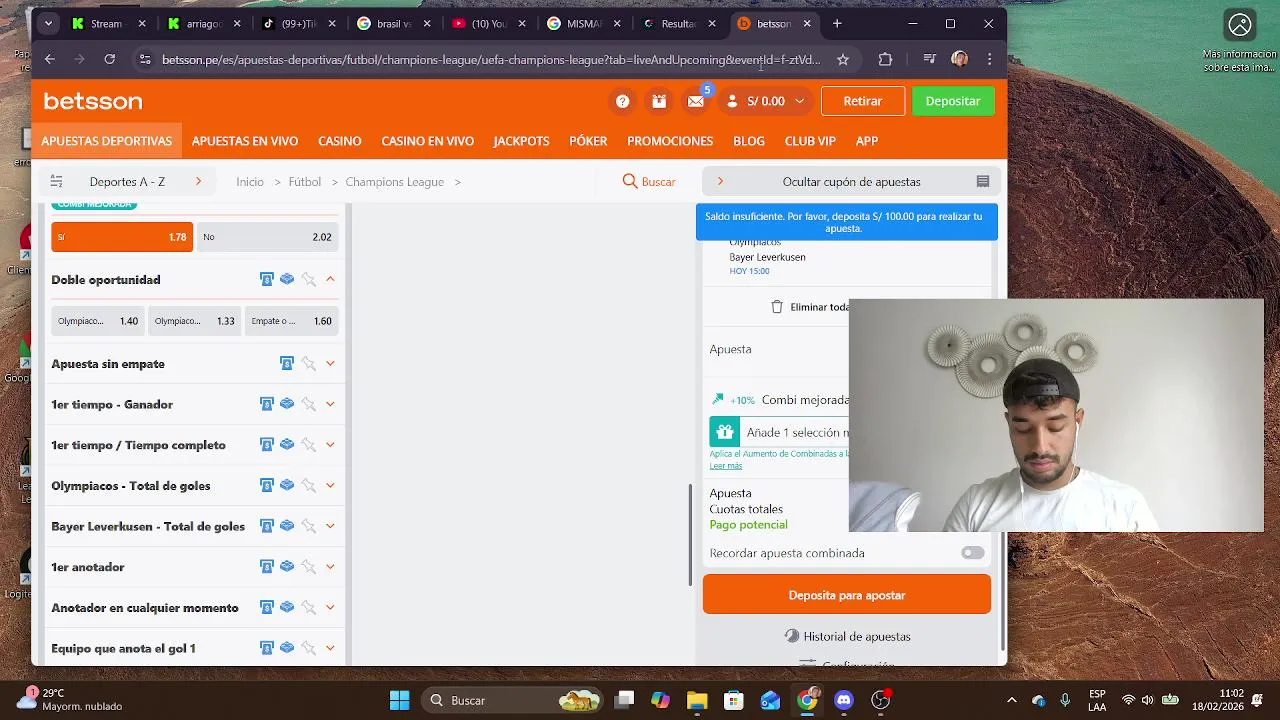Click the search magnifier icon beside Buscar
This screenshot has width=1280, height=720.
(630, 181)
